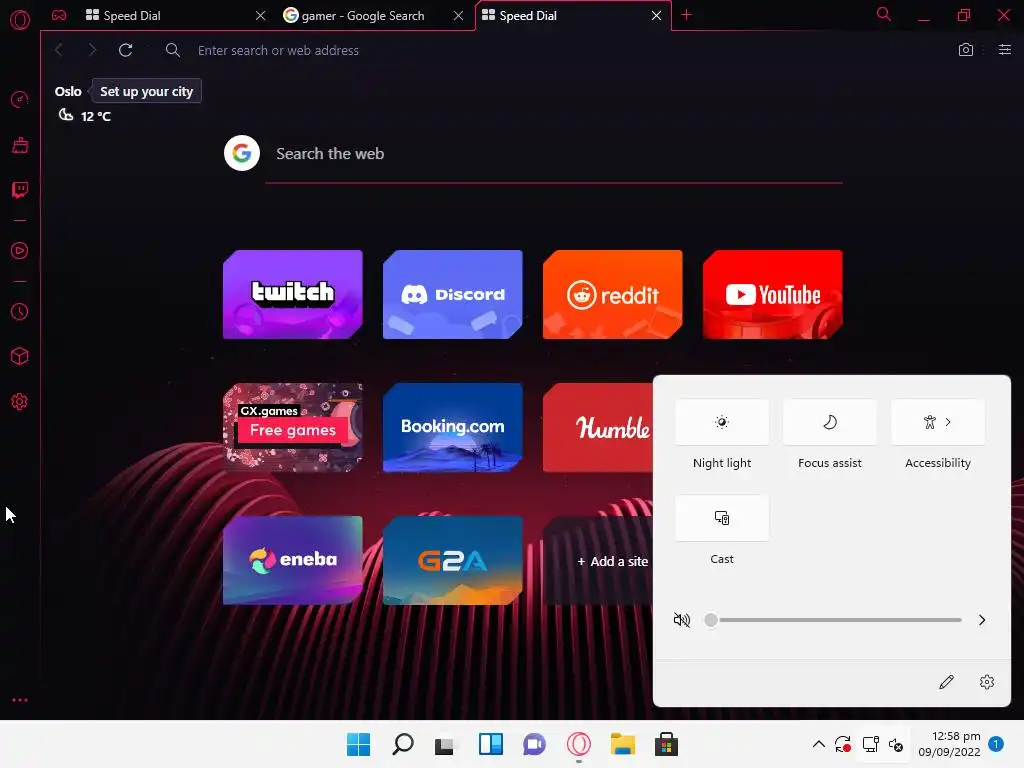Open Booking.com speed dial tile
Viewport: 1024px width, 768px height.
pos(453,428)
